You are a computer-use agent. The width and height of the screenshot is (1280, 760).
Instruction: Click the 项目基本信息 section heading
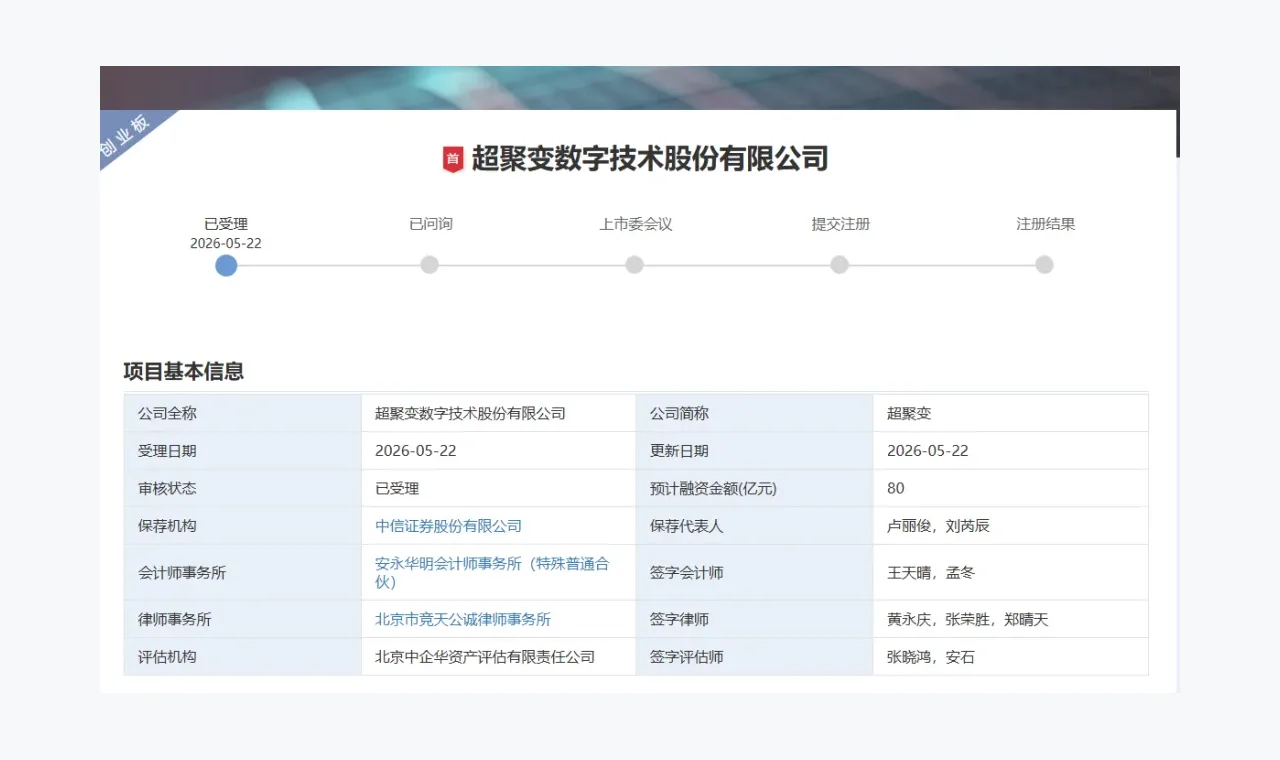[x=183, y=372]
